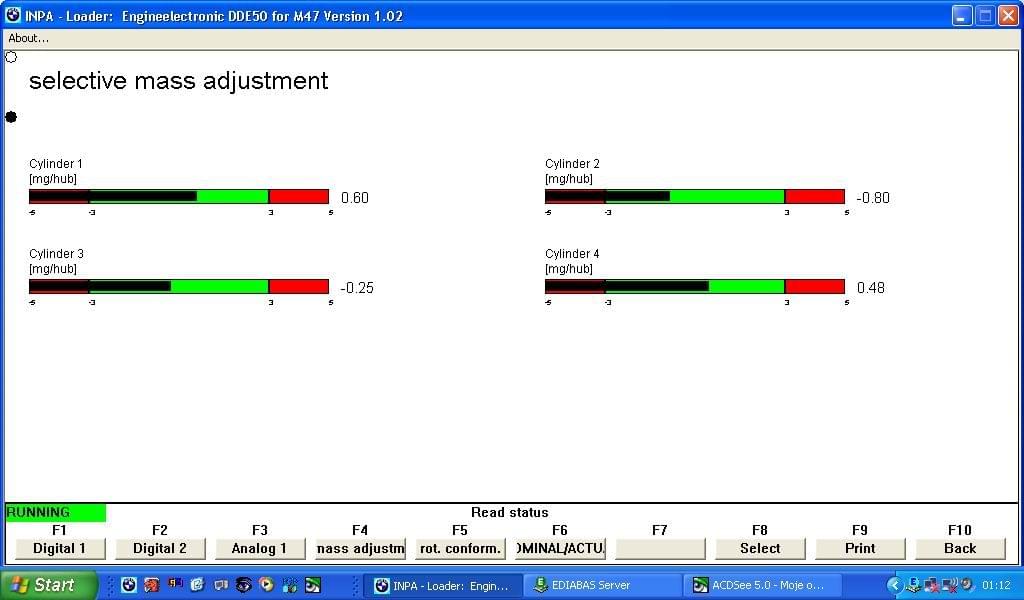Switch to the INPA - Loader taskbar button
This screenshot has height=600, width=1024.
click(443, 586)
